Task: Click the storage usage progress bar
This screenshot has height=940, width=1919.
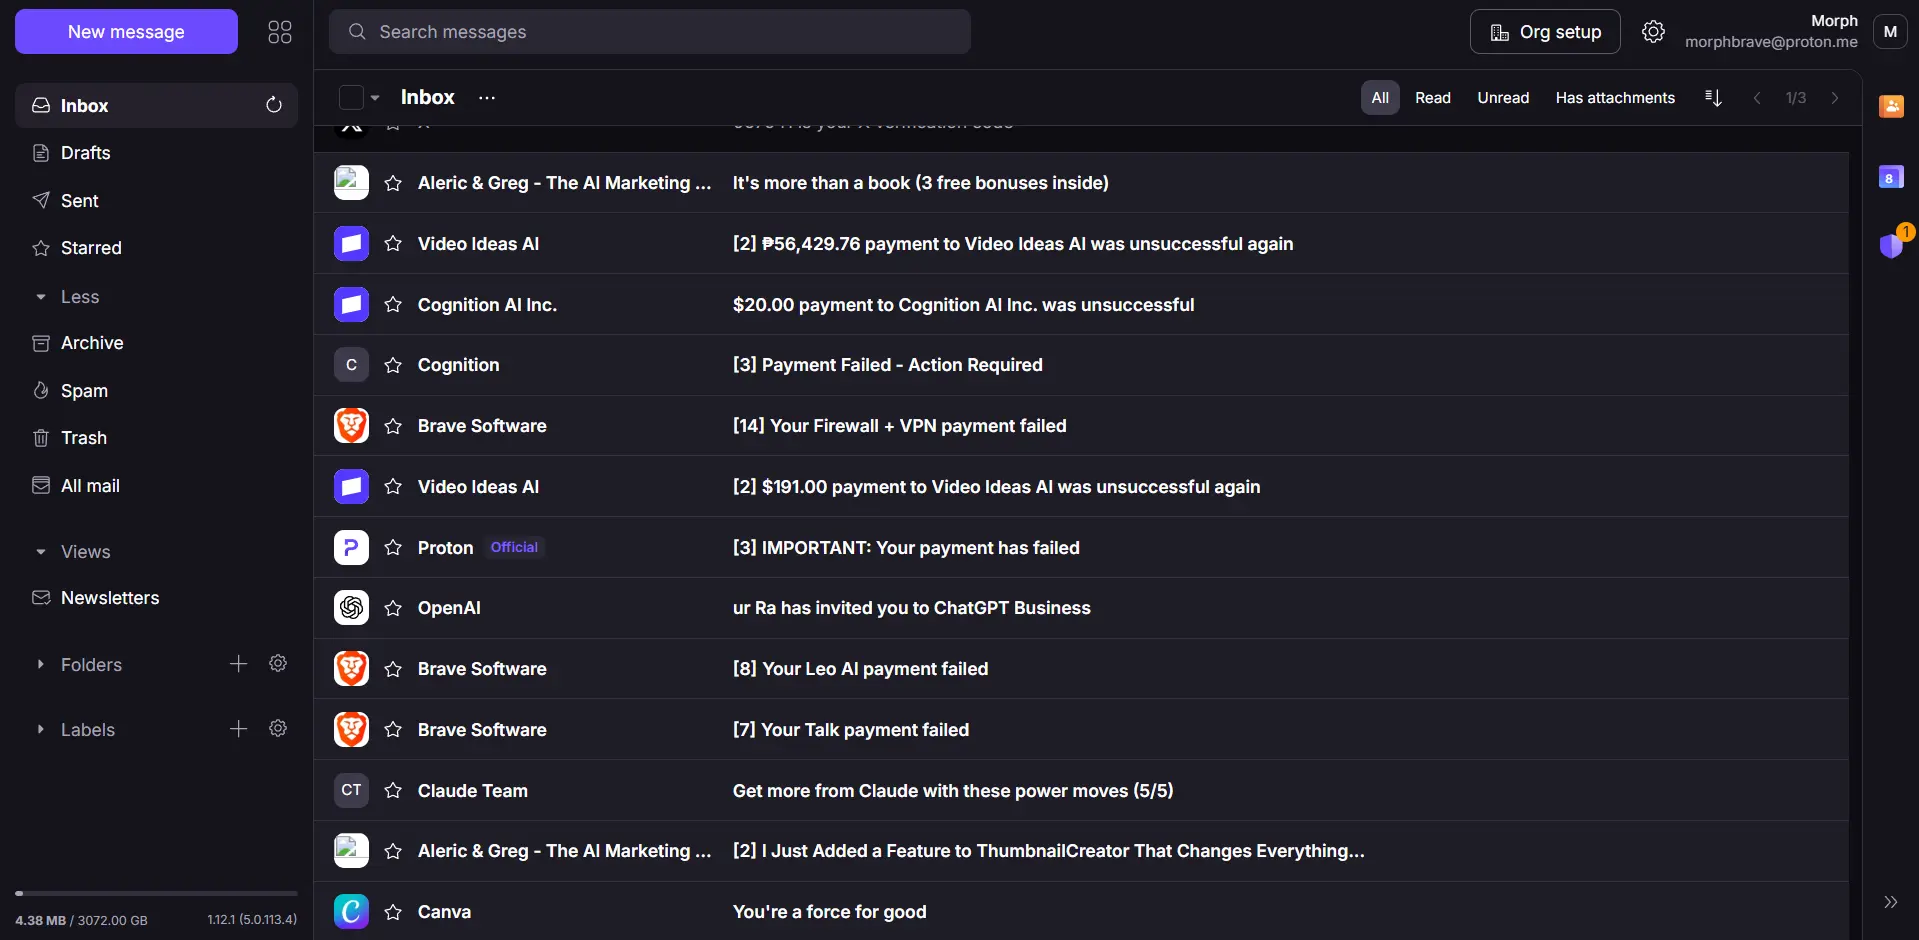Action: click(x=156, y=893)
